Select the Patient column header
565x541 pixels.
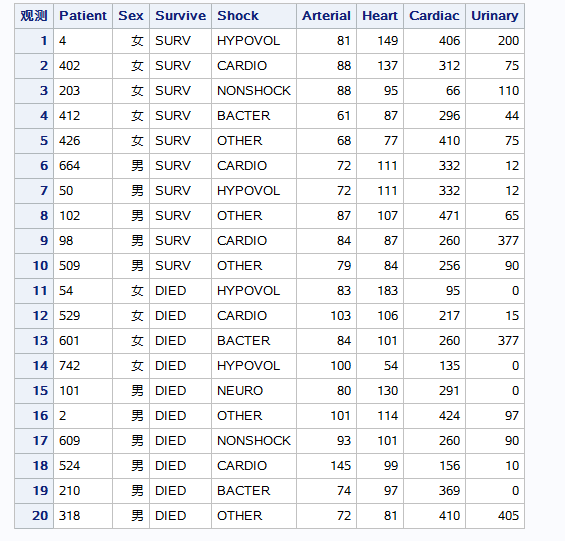pos(83,16)
